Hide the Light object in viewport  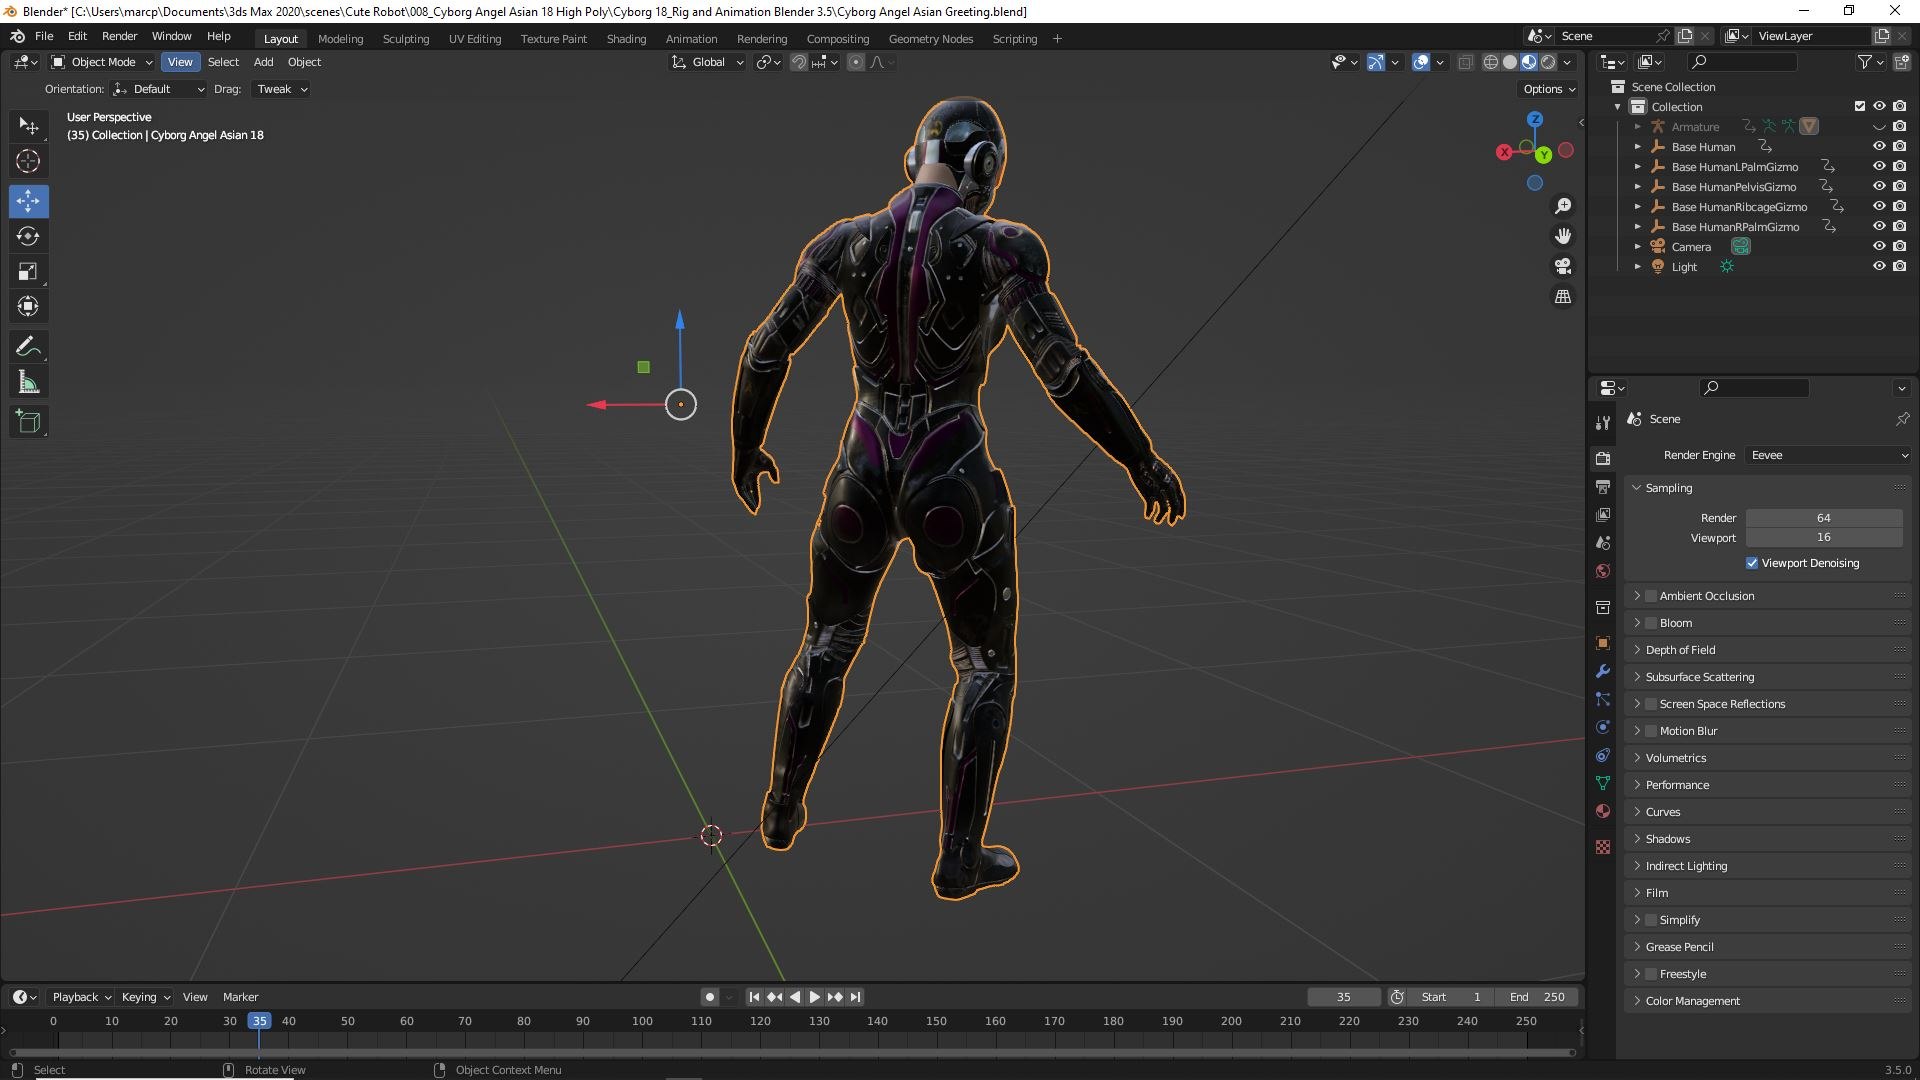coord(1879,266)
